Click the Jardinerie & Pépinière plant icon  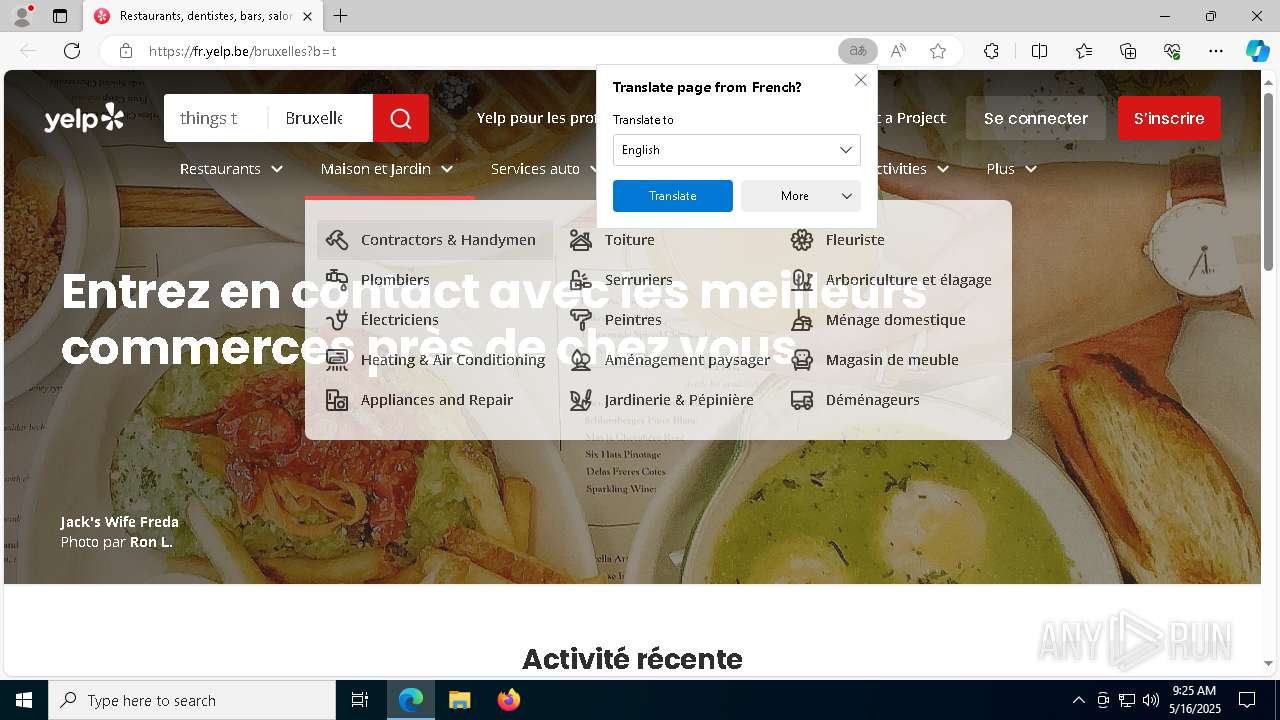click(581, 400)
